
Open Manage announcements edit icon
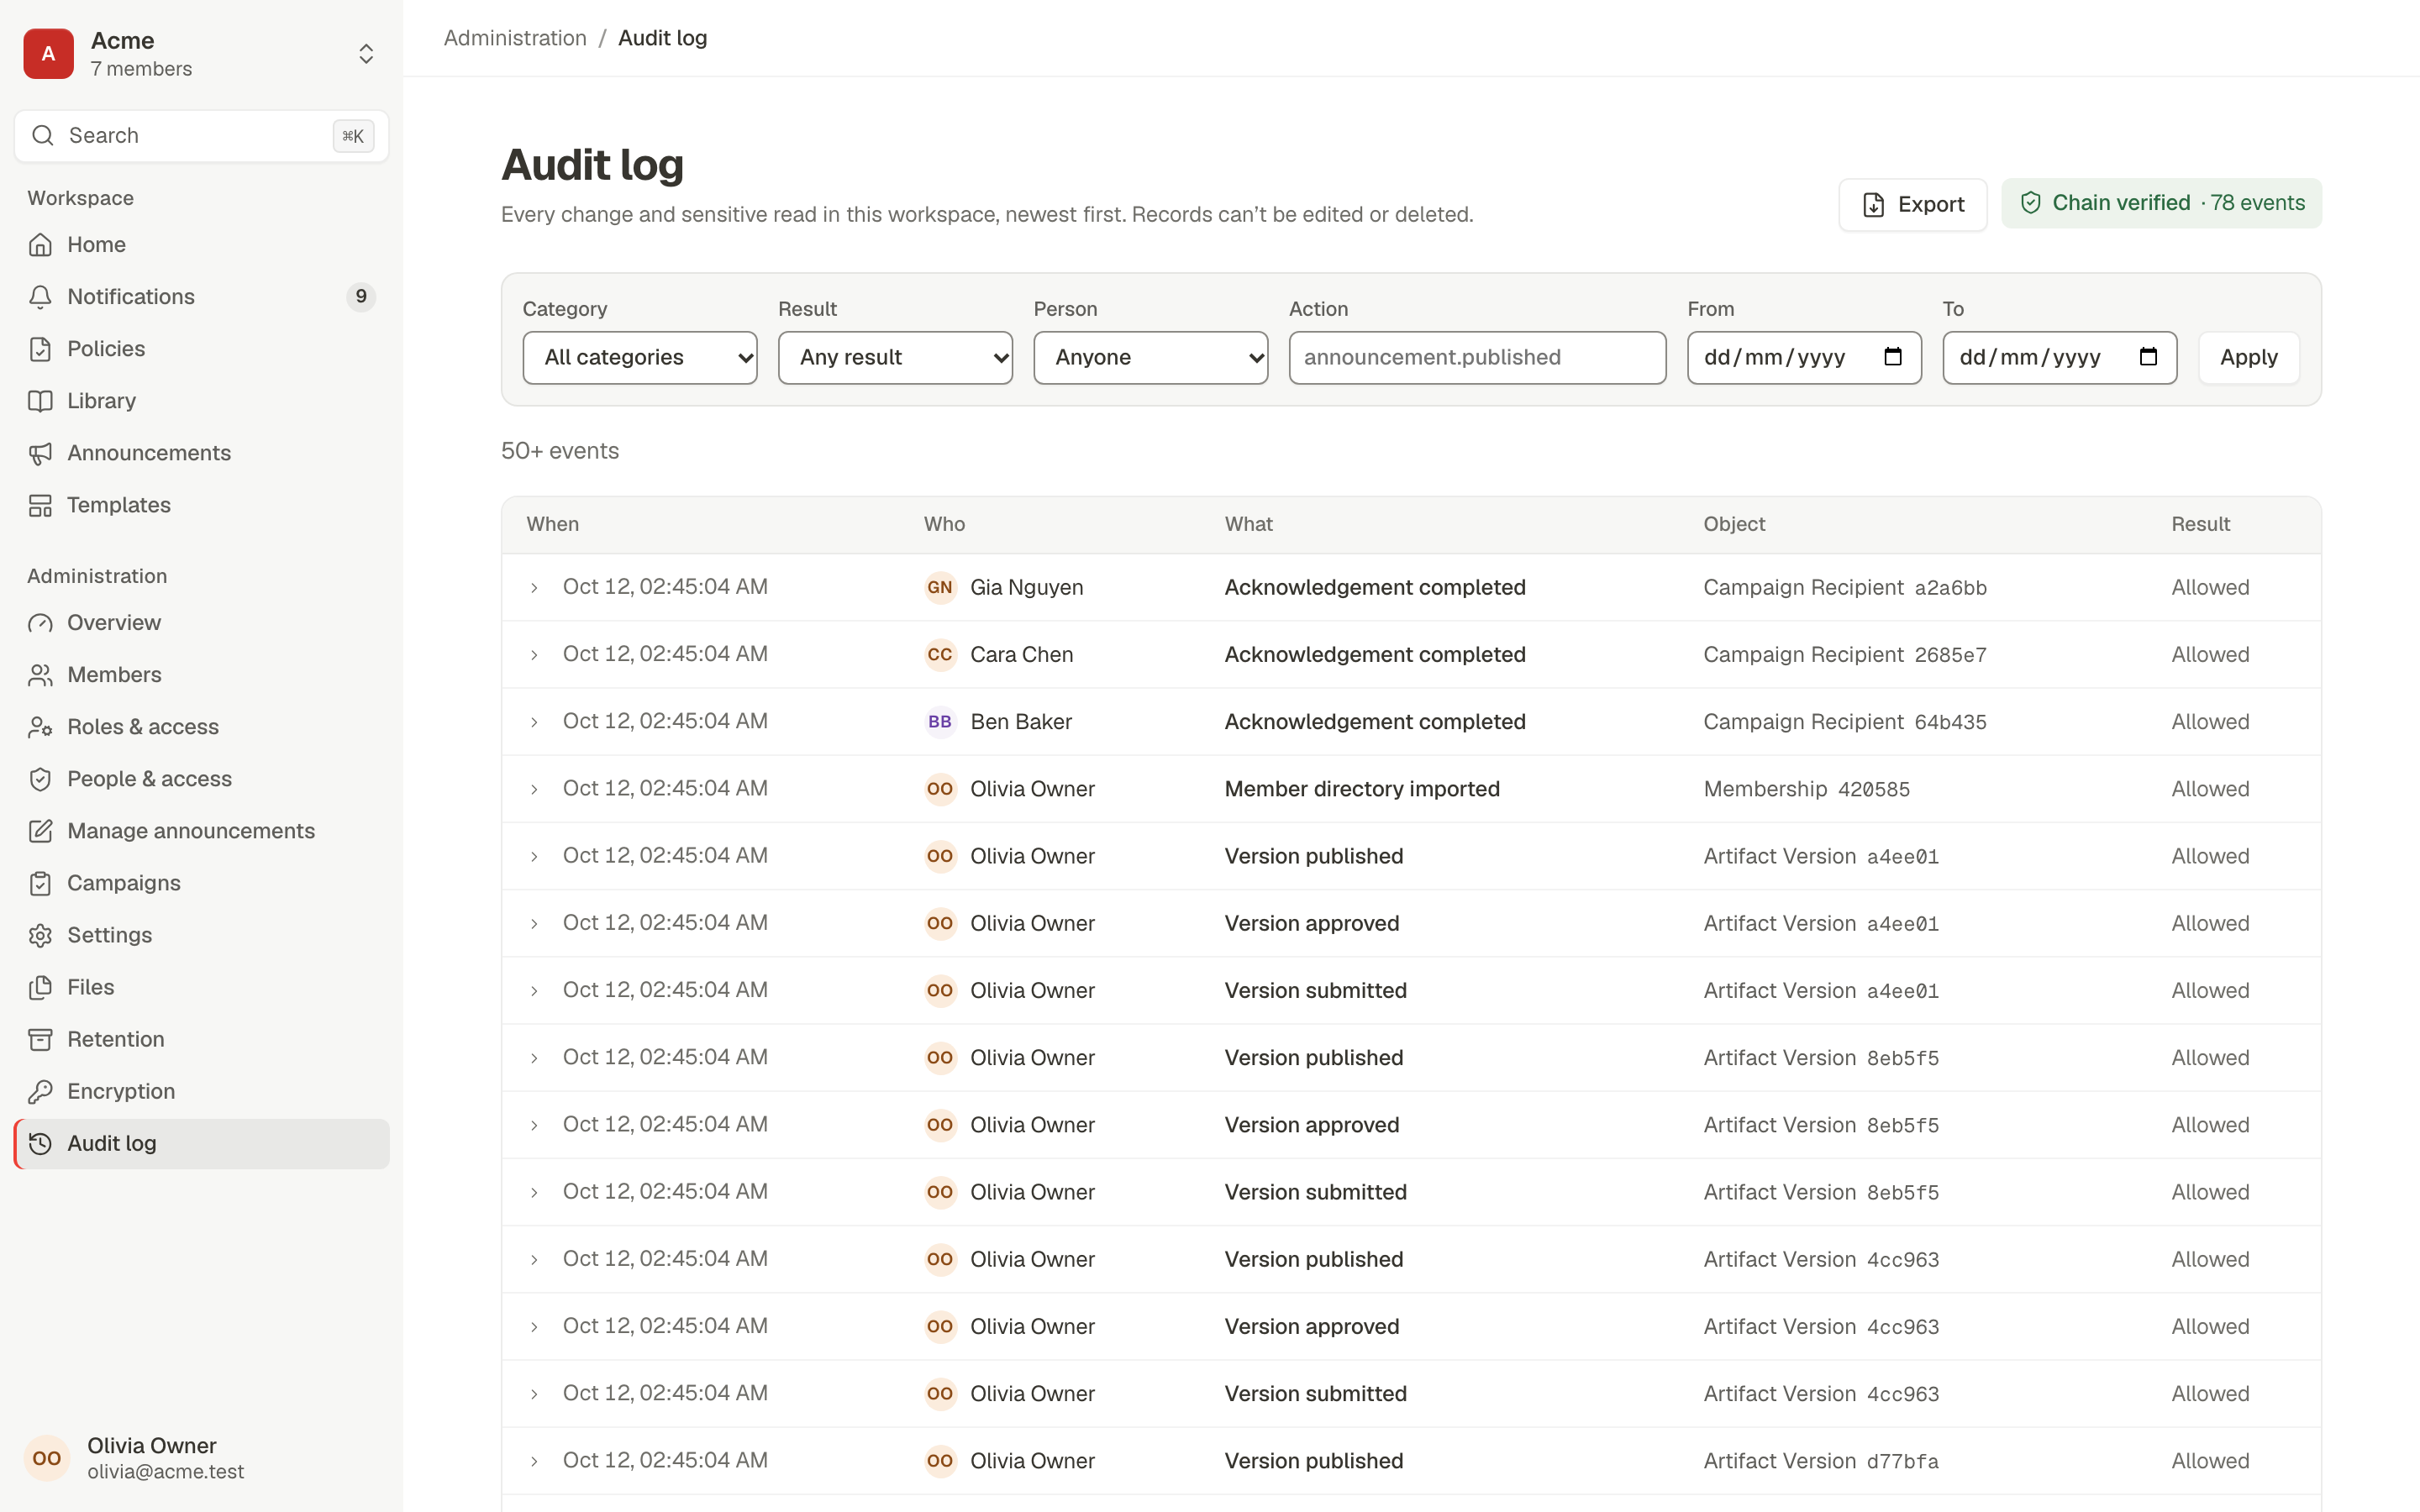(40, 831)
